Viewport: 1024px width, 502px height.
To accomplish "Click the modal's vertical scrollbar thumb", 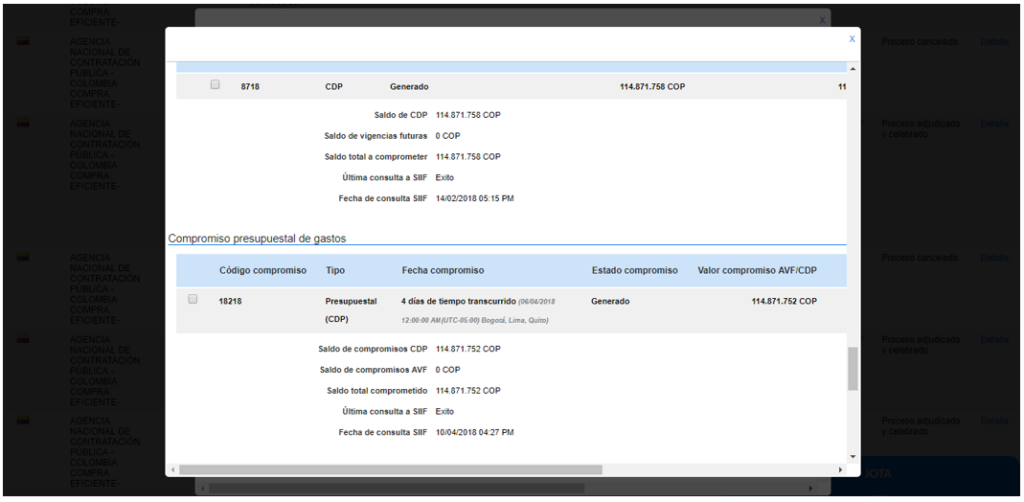I will [852, 369].
